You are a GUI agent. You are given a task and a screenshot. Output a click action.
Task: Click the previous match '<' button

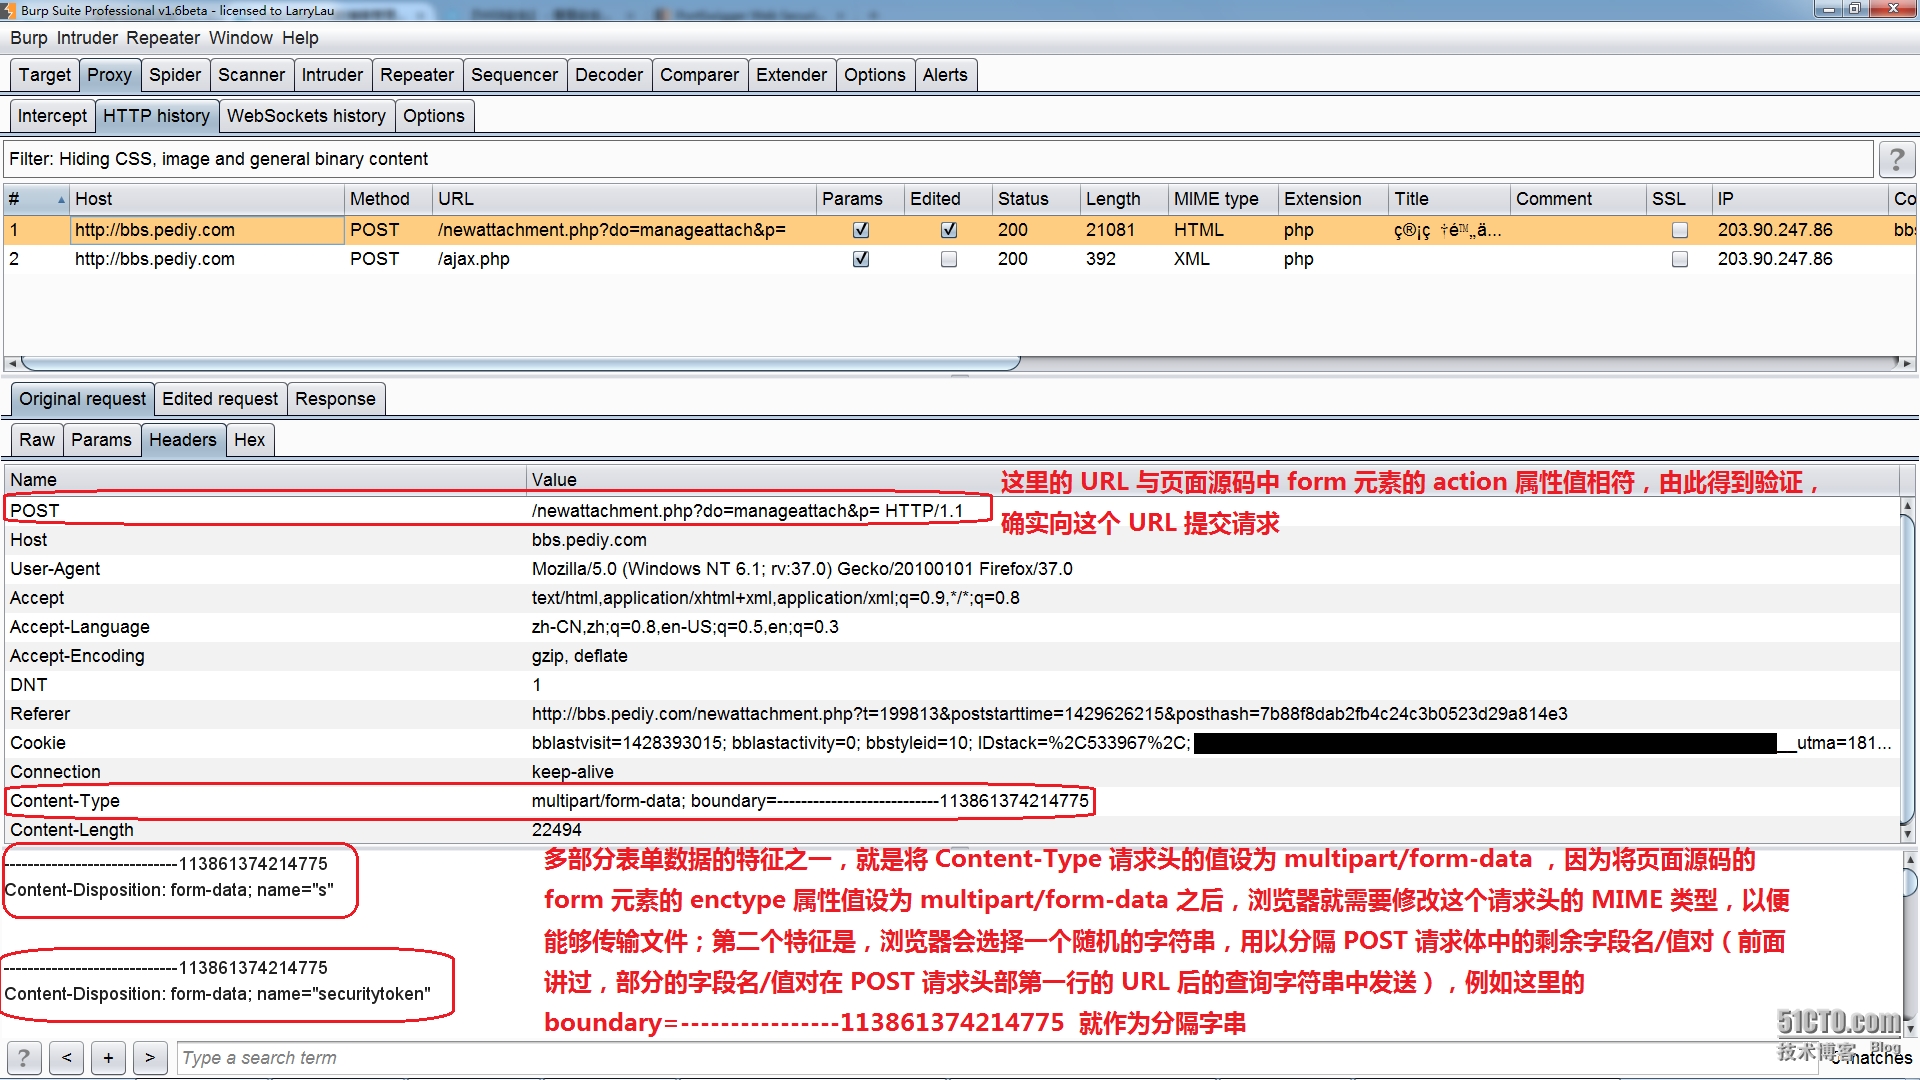pyautogui.click(x=66, y=1057)
